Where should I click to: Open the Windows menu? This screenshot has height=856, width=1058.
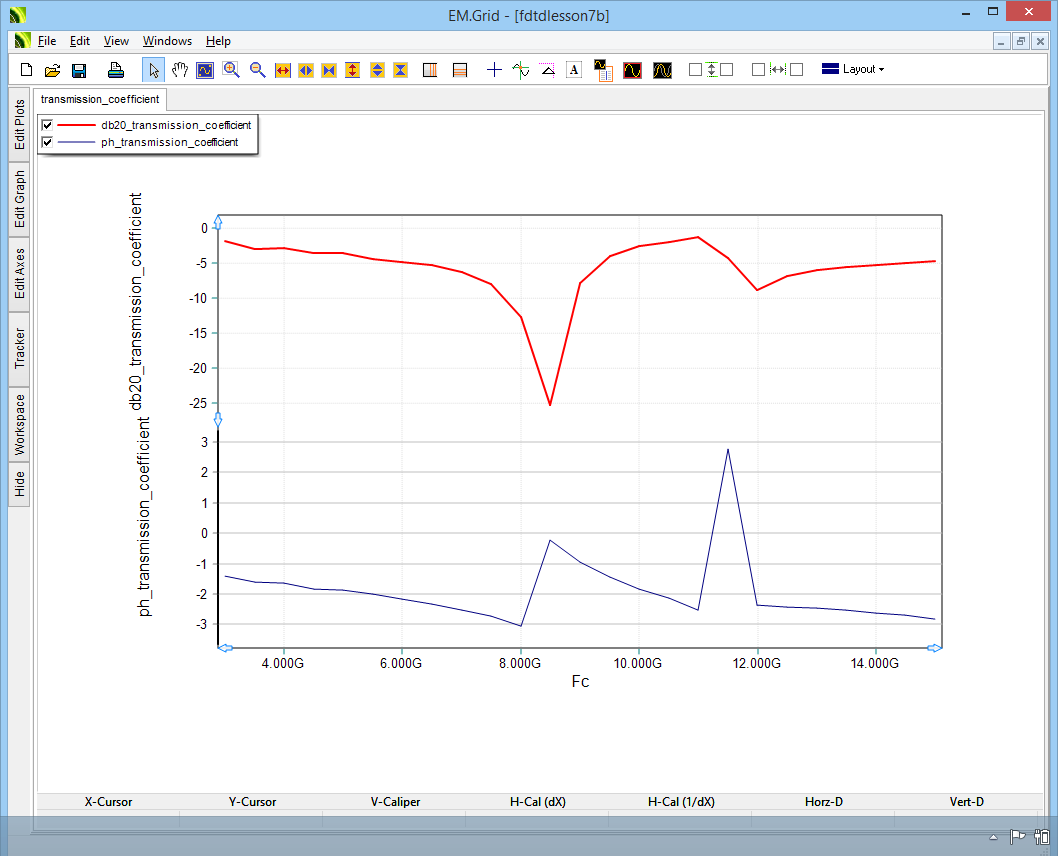[167, 41]
